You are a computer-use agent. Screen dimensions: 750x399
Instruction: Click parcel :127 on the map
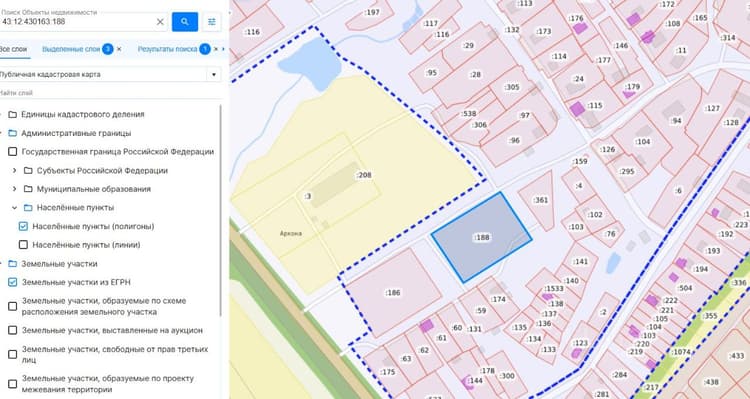click(x=712, y=108)
